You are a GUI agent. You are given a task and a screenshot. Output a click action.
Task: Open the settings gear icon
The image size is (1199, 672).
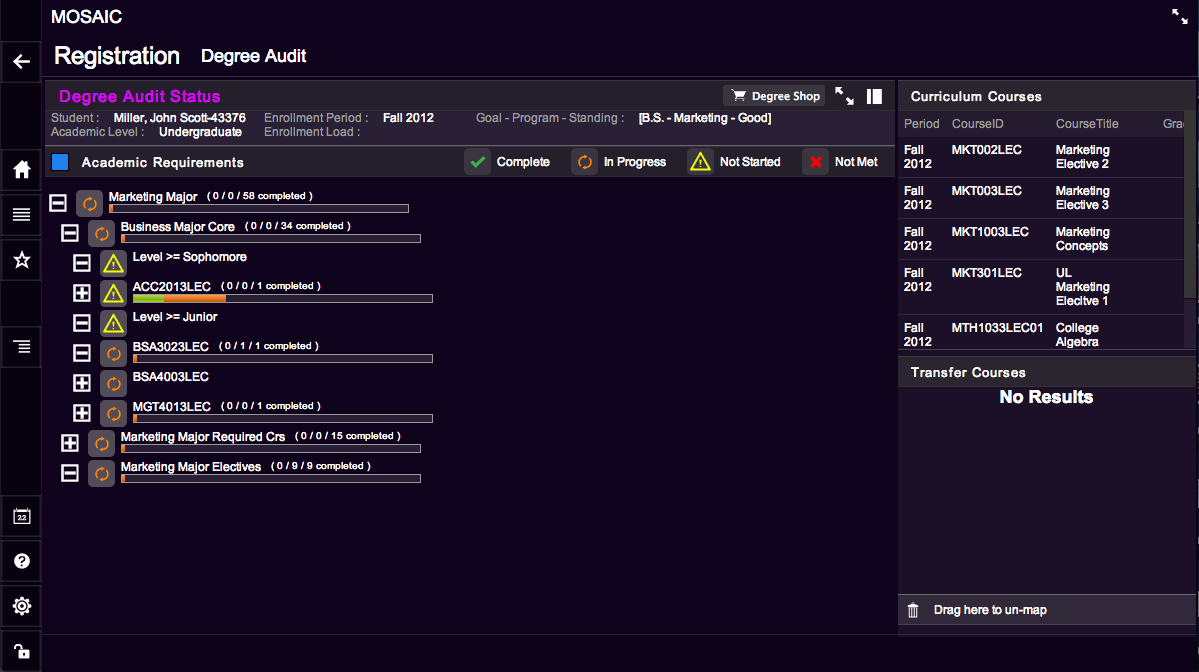[21, 606]
